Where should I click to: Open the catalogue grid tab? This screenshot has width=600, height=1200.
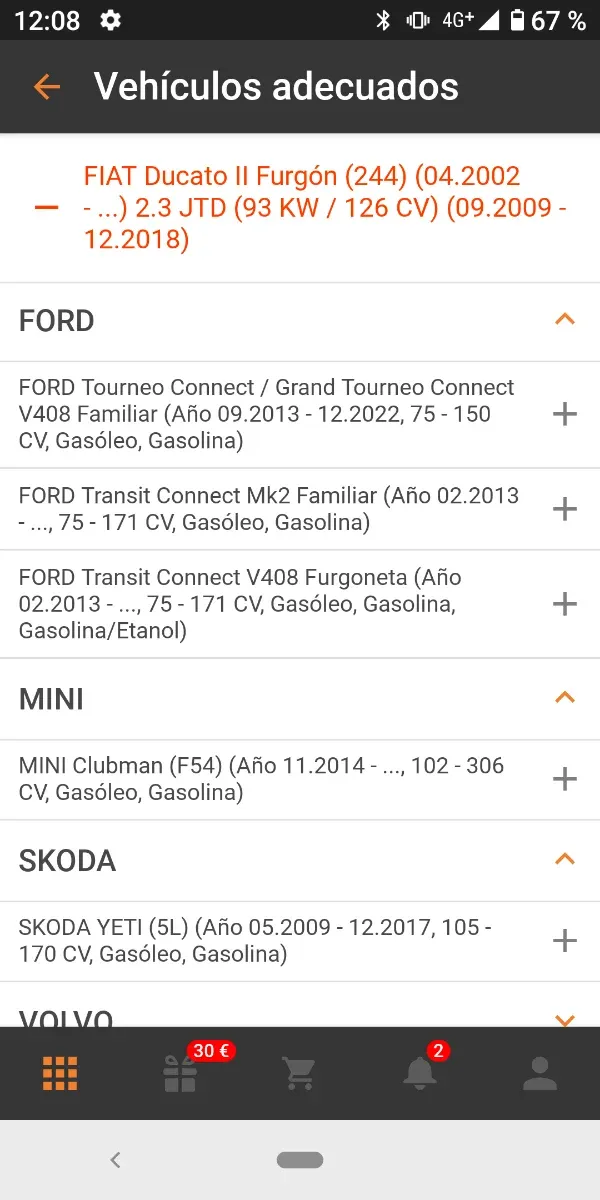[60, 1073]
